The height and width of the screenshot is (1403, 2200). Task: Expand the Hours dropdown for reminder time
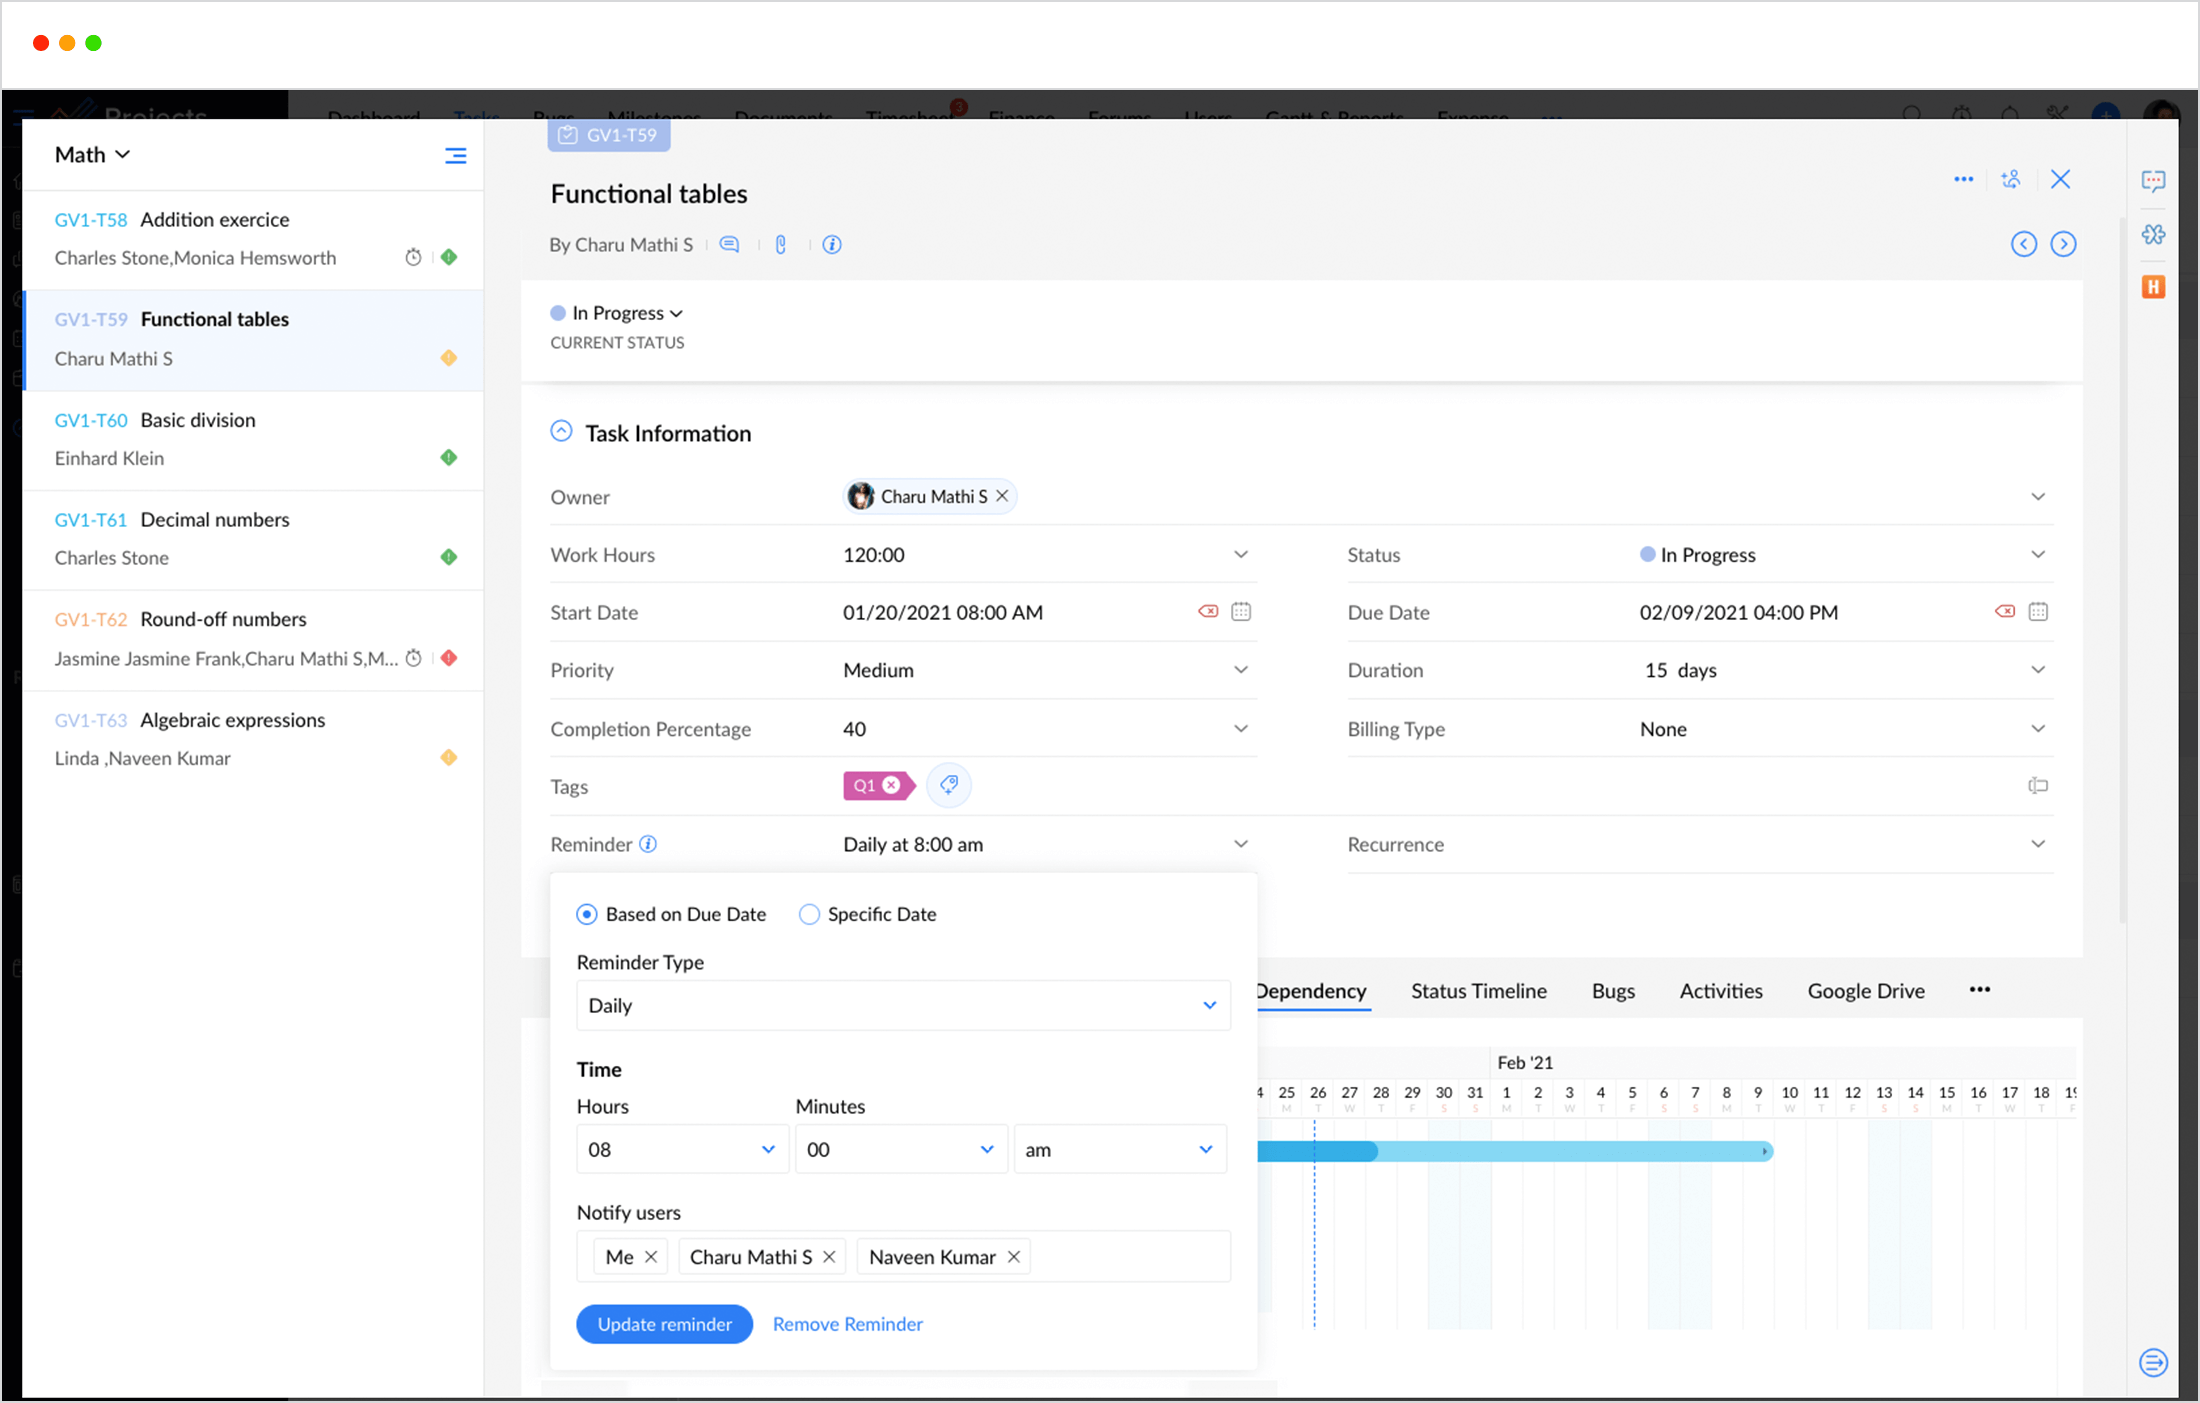677,1148
